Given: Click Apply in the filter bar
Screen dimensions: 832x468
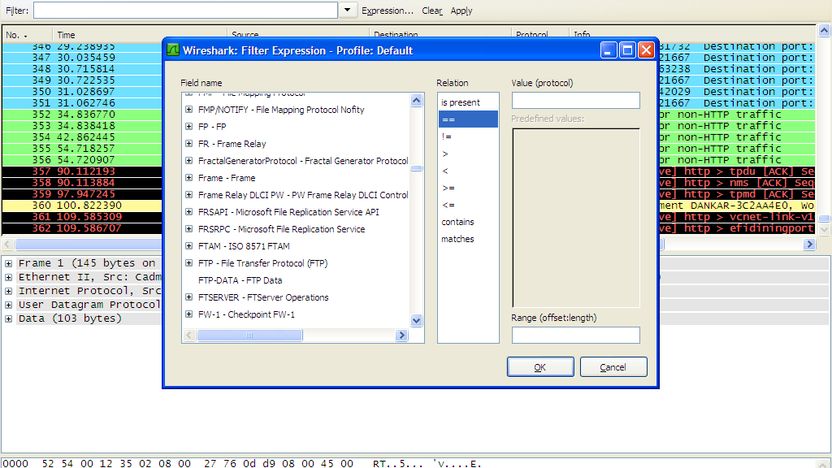Looking at the screenshot, I should coord(461,11).
